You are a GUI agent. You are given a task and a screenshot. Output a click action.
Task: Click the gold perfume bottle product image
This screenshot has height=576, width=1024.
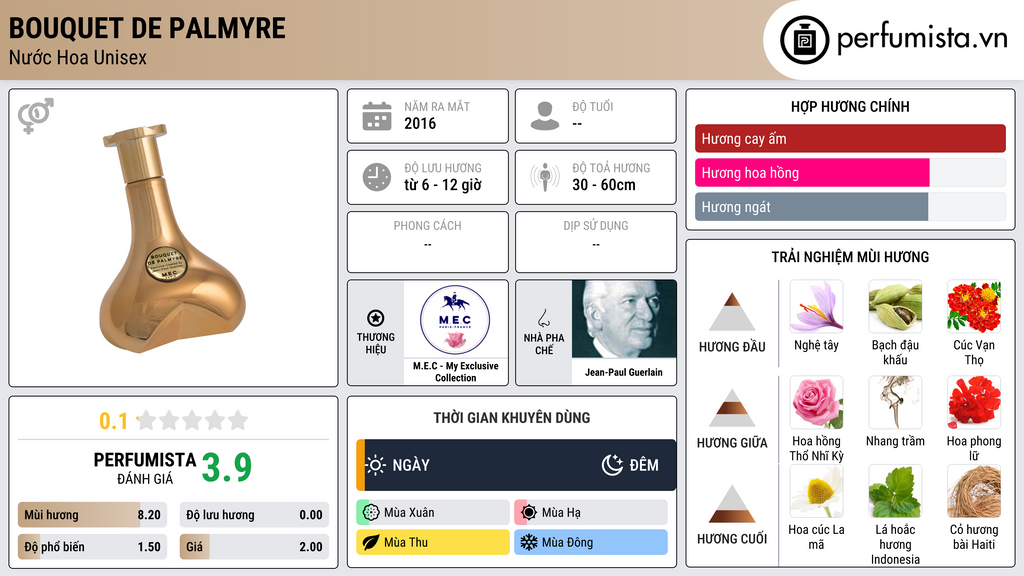click(x=173, y=238)
